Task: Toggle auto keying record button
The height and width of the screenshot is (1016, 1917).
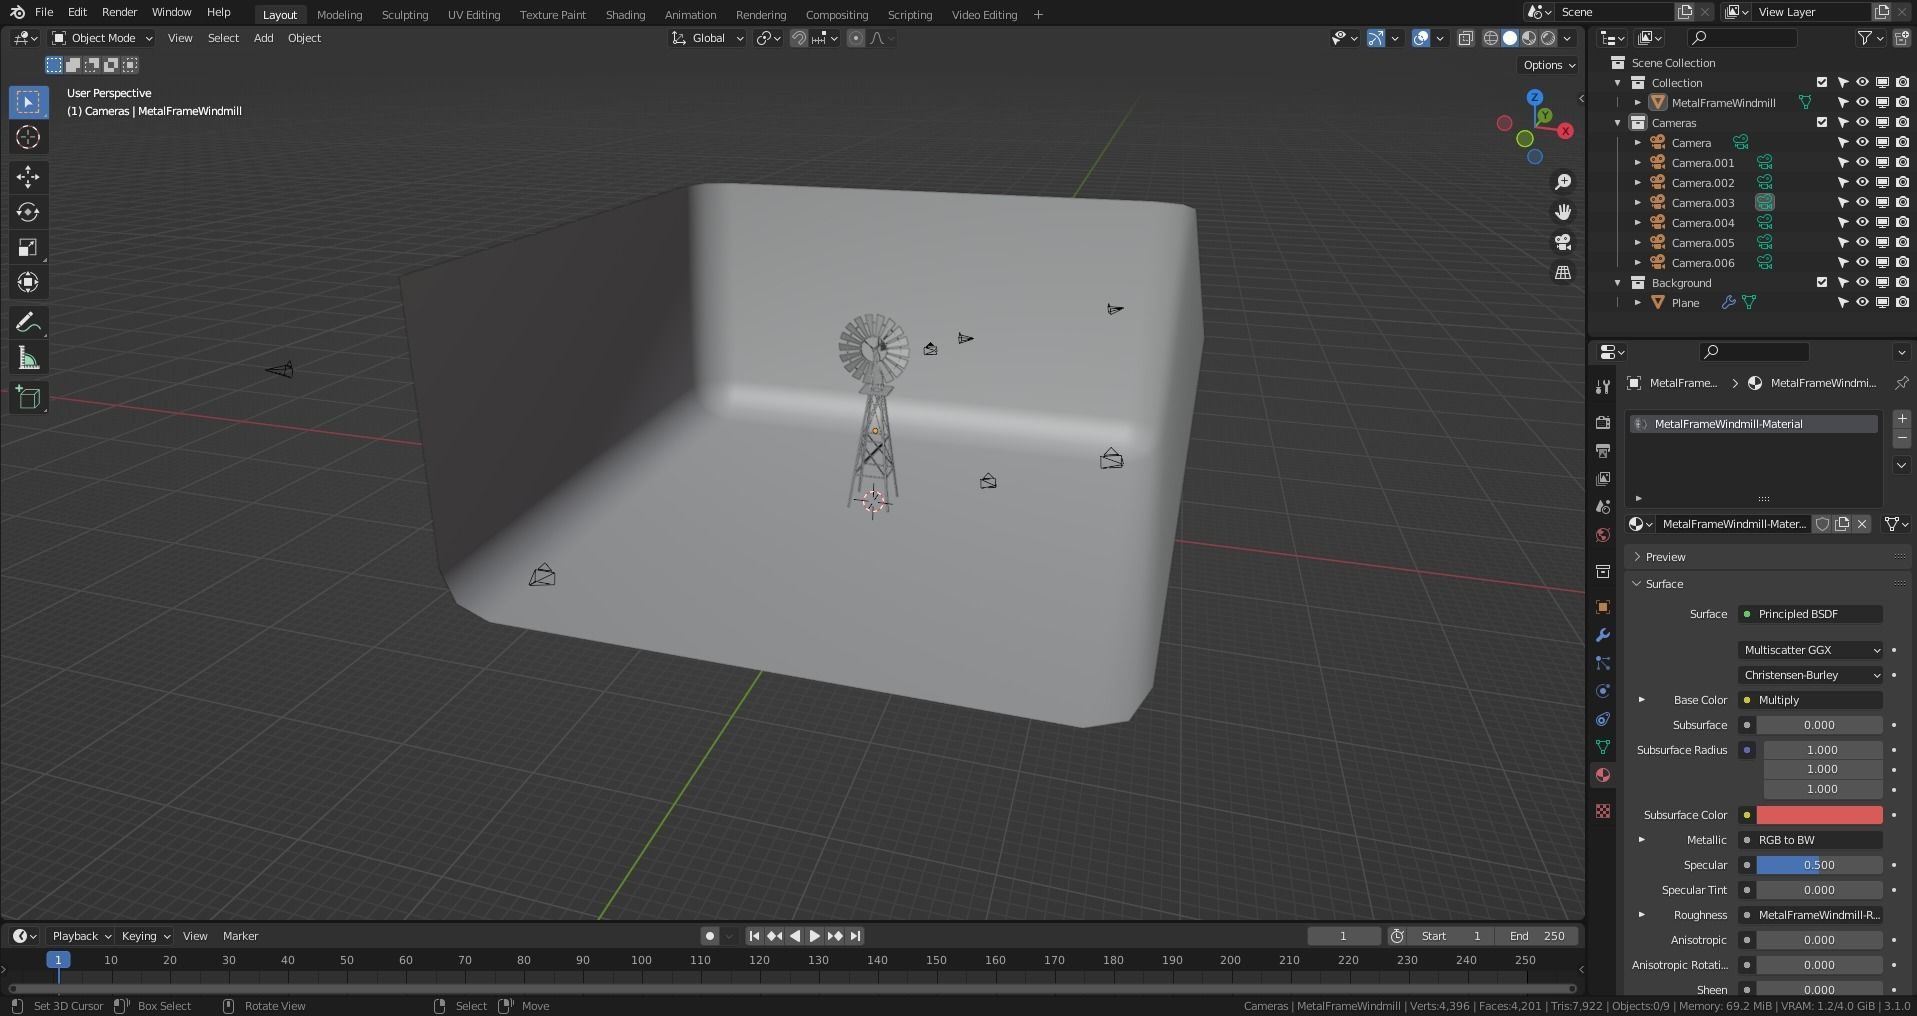Action: [x=709, y=936]
